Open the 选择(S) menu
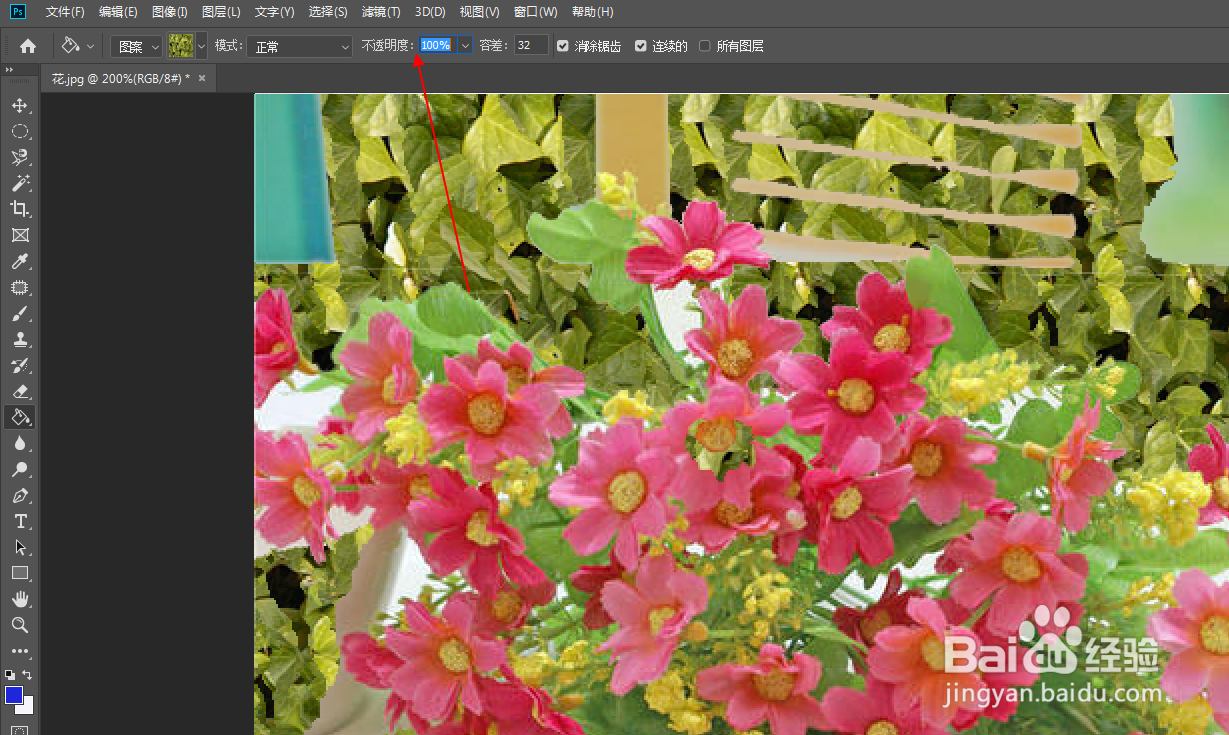 pyautogui.click(x=328, y=12)
